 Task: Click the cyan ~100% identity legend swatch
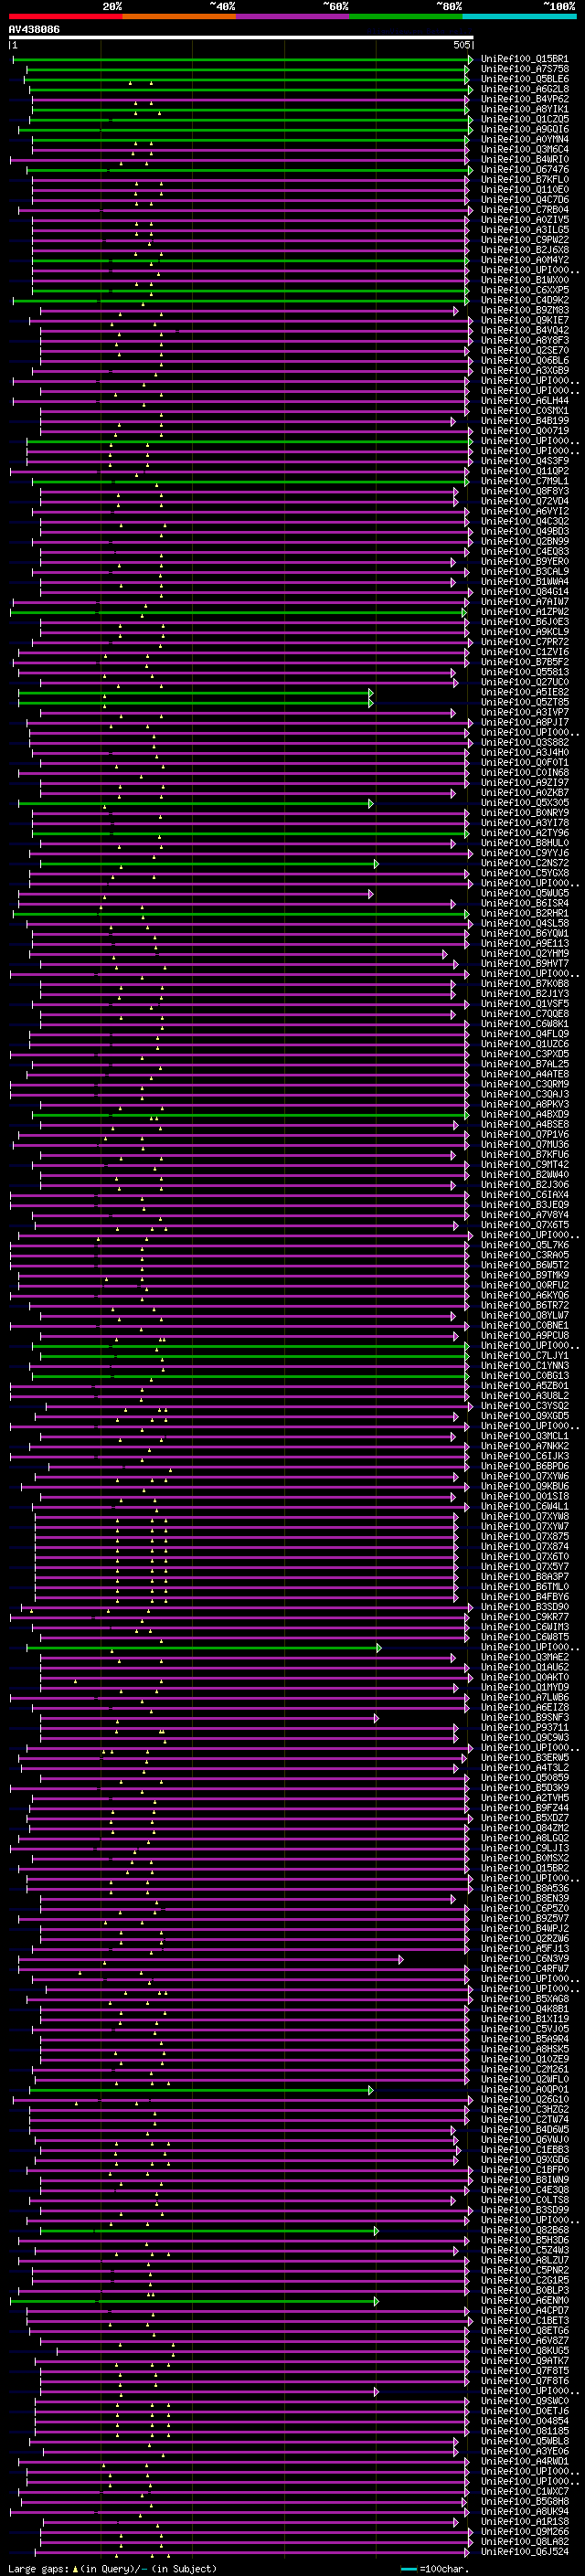tap(520, 16)
